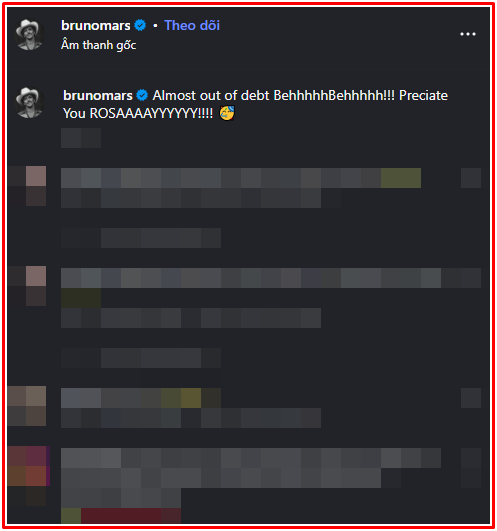Like the first blurred comment
This screenshot has height=531, width=497.
[x=471, y=178]
